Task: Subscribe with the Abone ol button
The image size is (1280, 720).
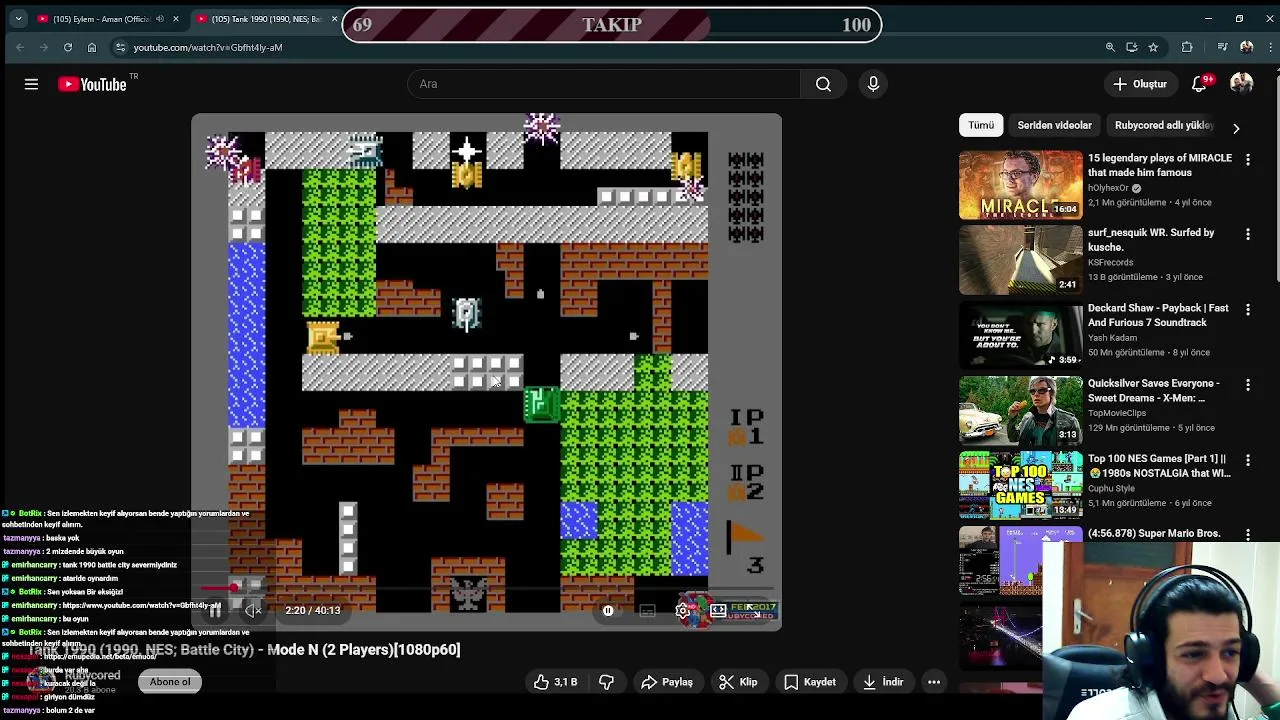Action: (170, 682)
